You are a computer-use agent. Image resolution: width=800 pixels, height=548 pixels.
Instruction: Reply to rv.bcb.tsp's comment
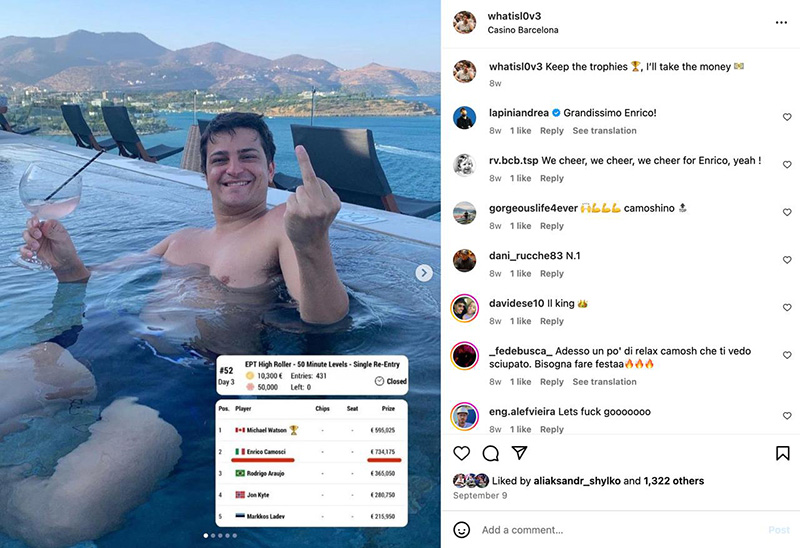point(552,179)
